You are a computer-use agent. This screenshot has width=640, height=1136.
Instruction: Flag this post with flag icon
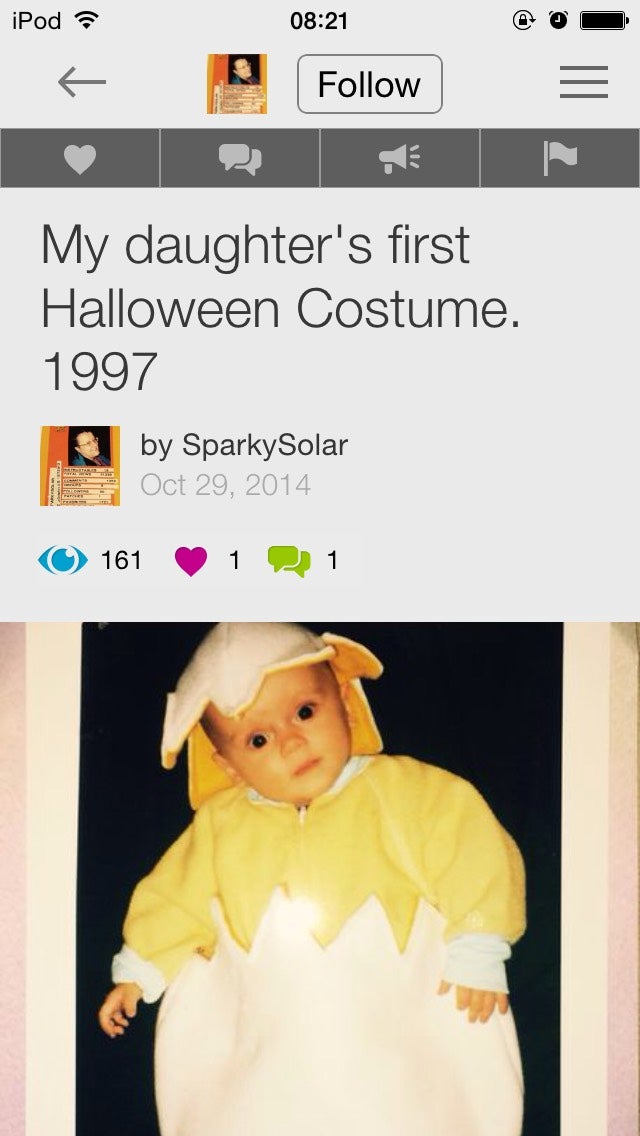(559, 159)
